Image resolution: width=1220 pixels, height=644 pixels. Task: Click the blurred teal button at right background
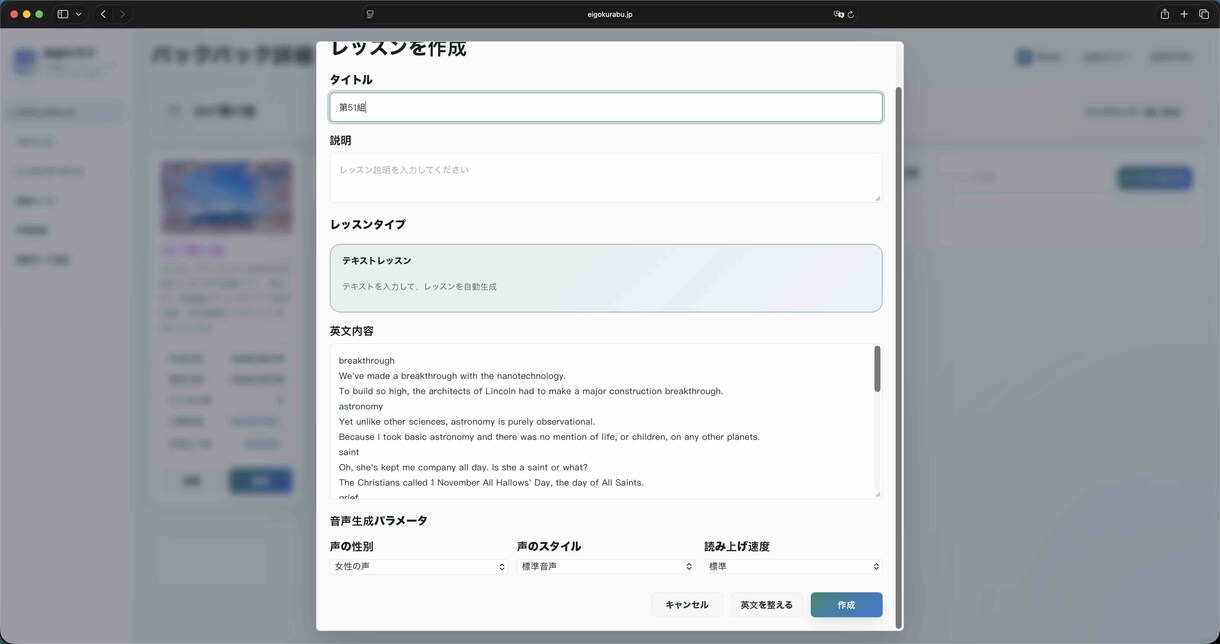(1155, 178)
